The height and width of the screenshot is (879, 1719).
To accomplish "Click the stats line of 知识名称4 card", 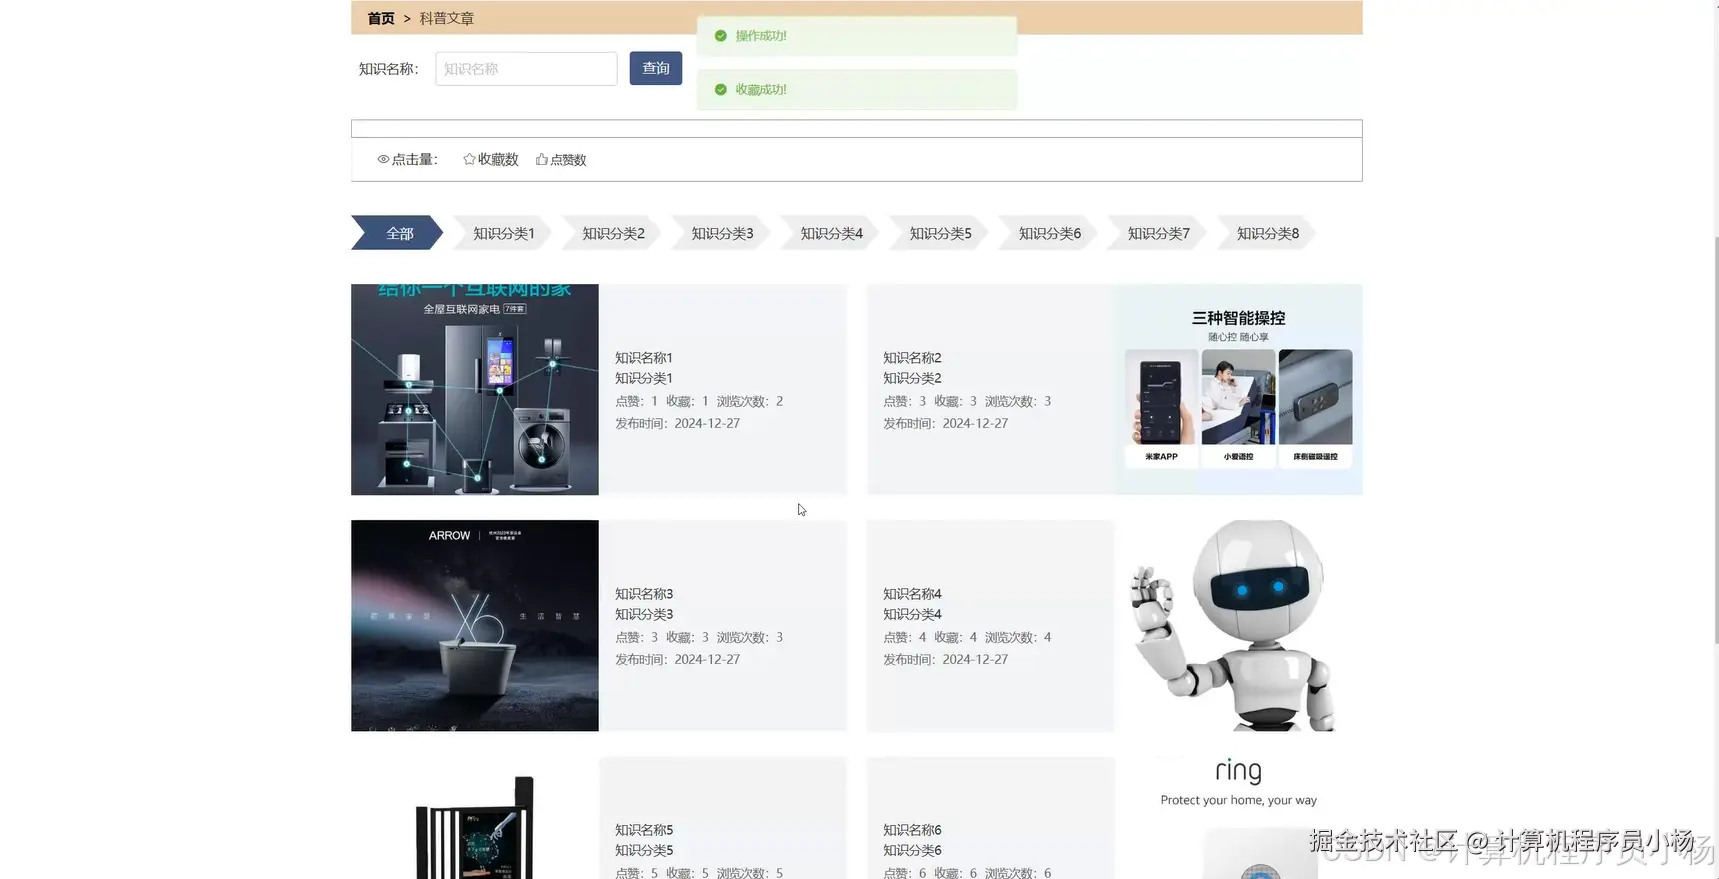I will [x=967, y=637].
